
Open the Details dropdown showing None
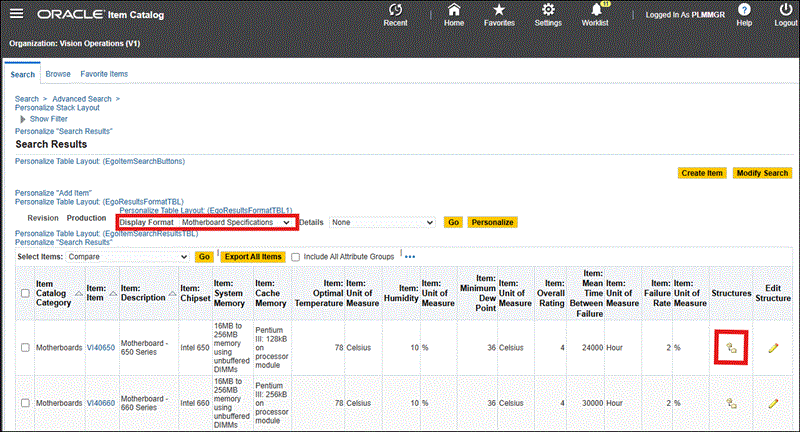pyautogui.click(x=382, y=223)
